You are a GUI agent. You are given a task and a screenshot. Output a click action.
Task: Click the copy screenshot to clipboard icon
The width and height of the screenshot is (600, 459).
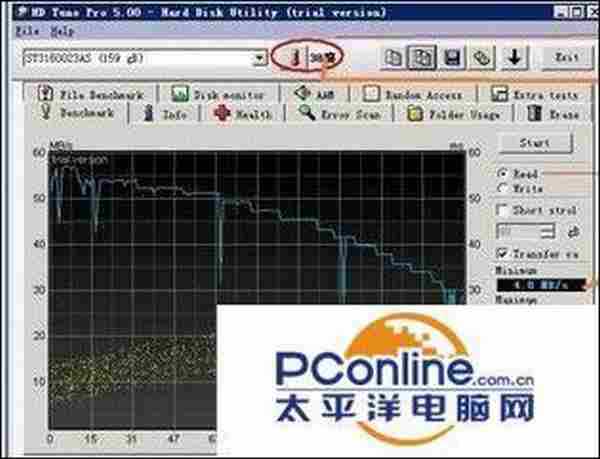424,57
